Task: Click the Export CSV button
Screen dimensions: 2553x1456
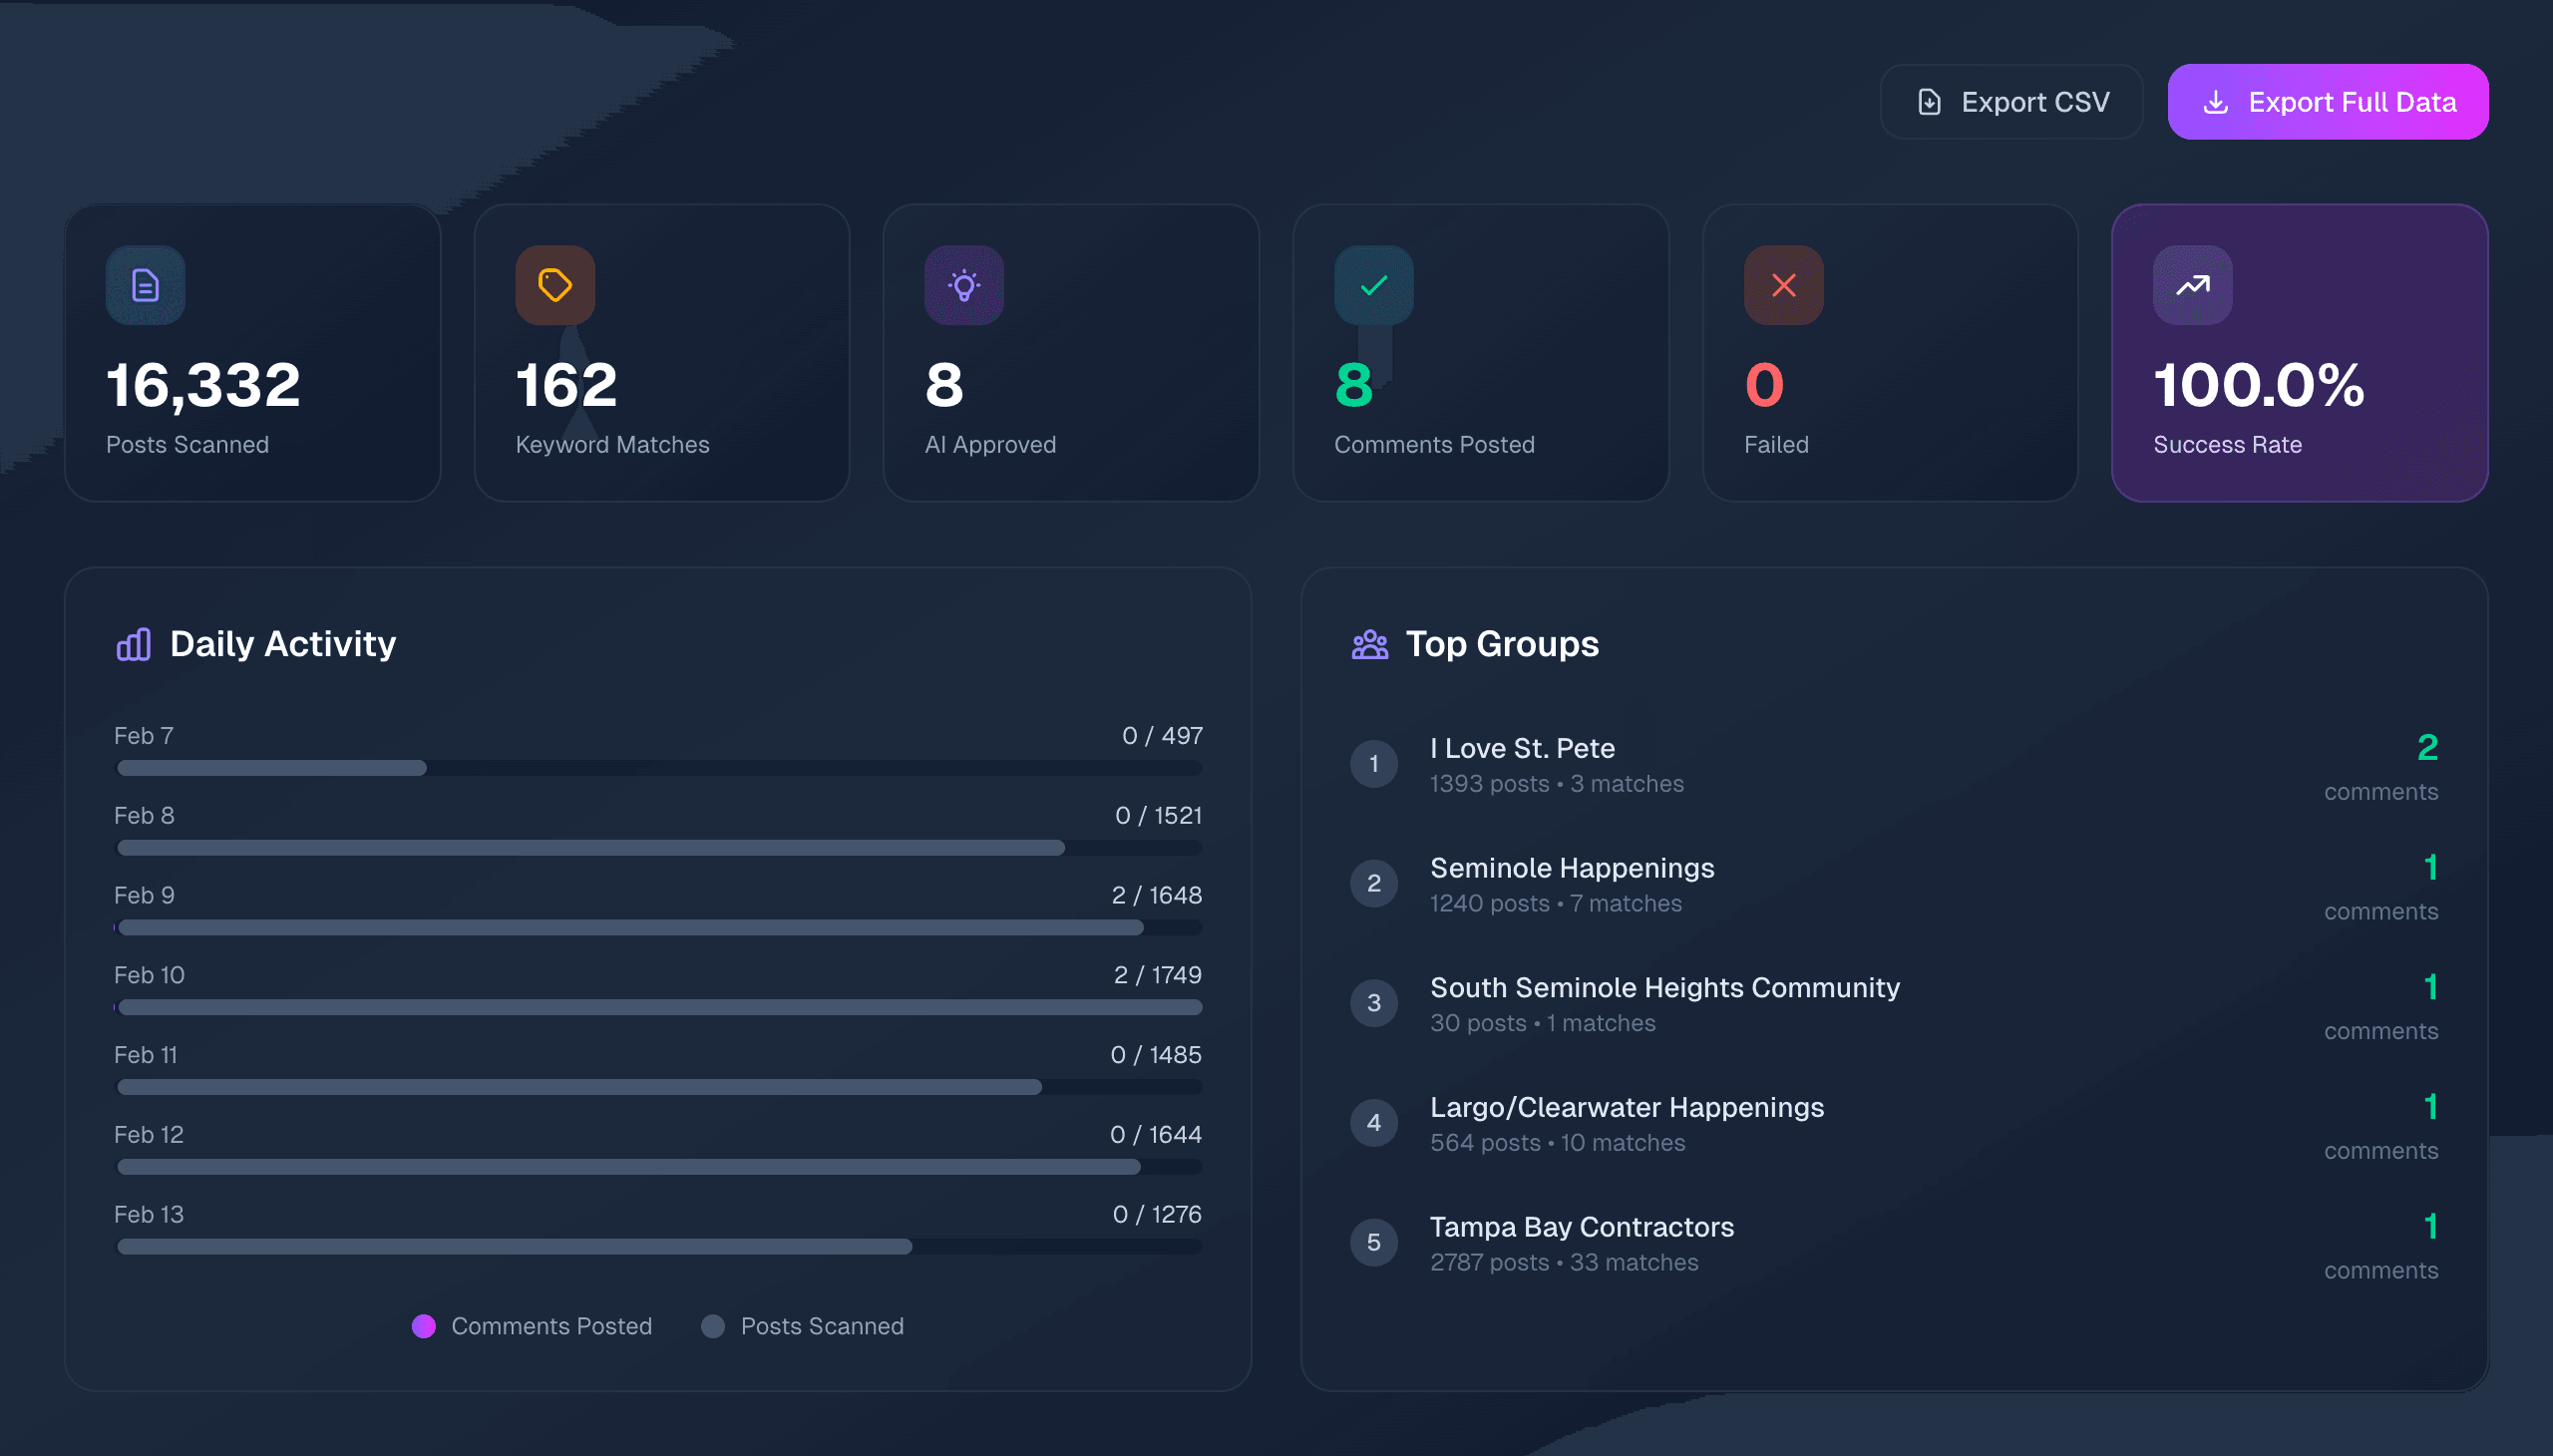Action: pos(2010,100)
